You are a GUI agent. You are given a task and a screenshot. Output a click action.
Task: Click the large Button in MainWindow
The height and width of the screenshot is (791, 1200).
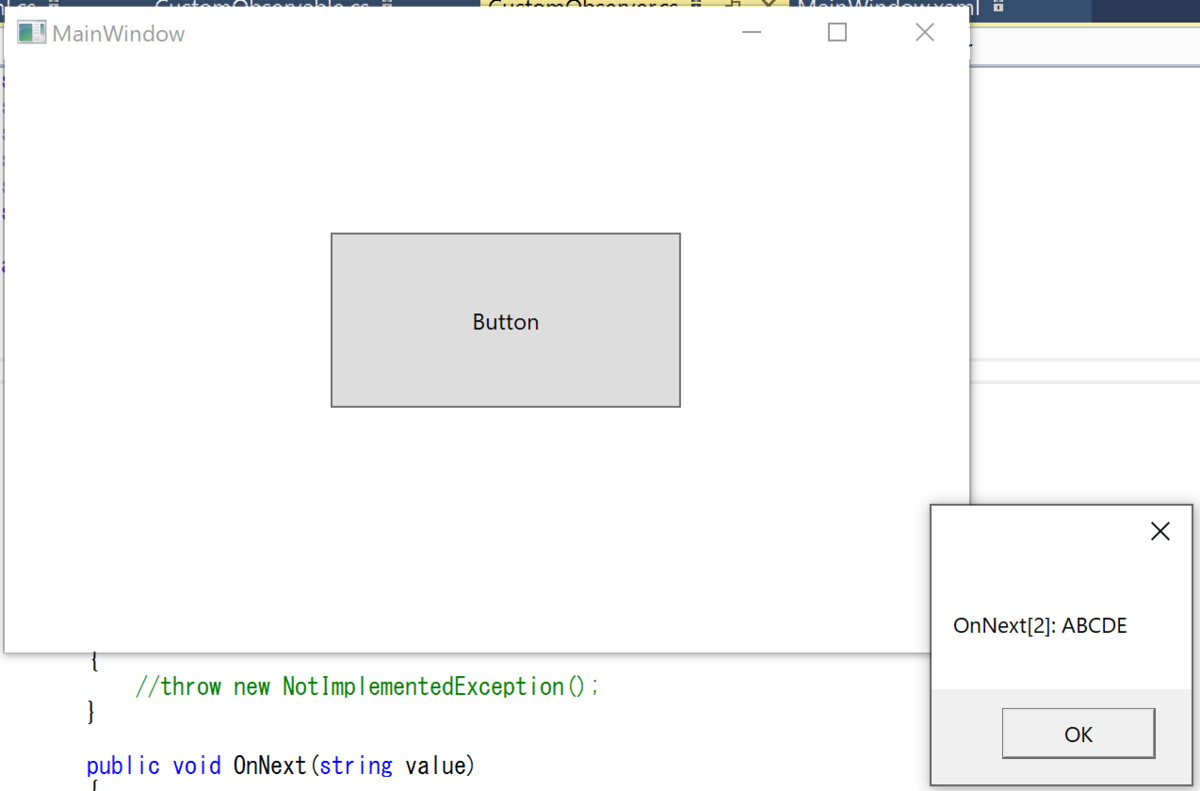coord(506,320)
